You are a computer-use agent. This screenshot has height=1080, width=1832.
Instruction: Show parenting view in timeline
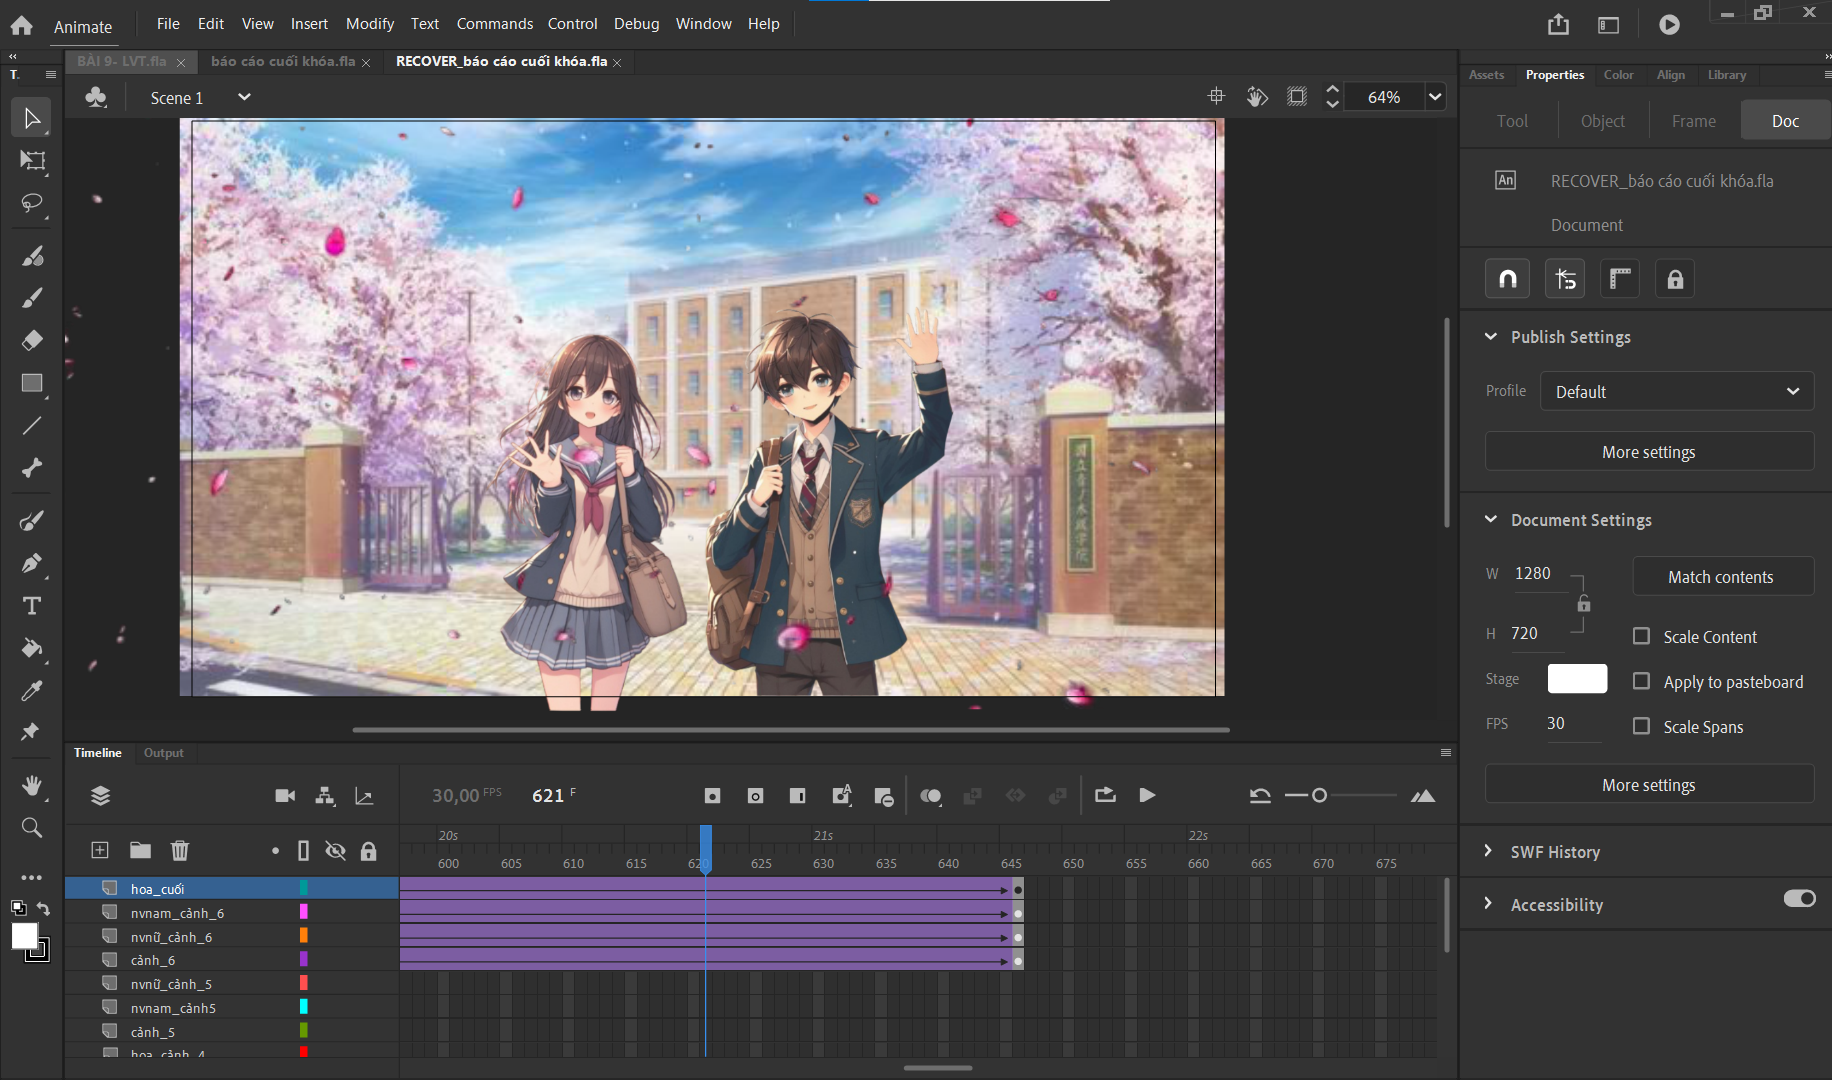325,796
